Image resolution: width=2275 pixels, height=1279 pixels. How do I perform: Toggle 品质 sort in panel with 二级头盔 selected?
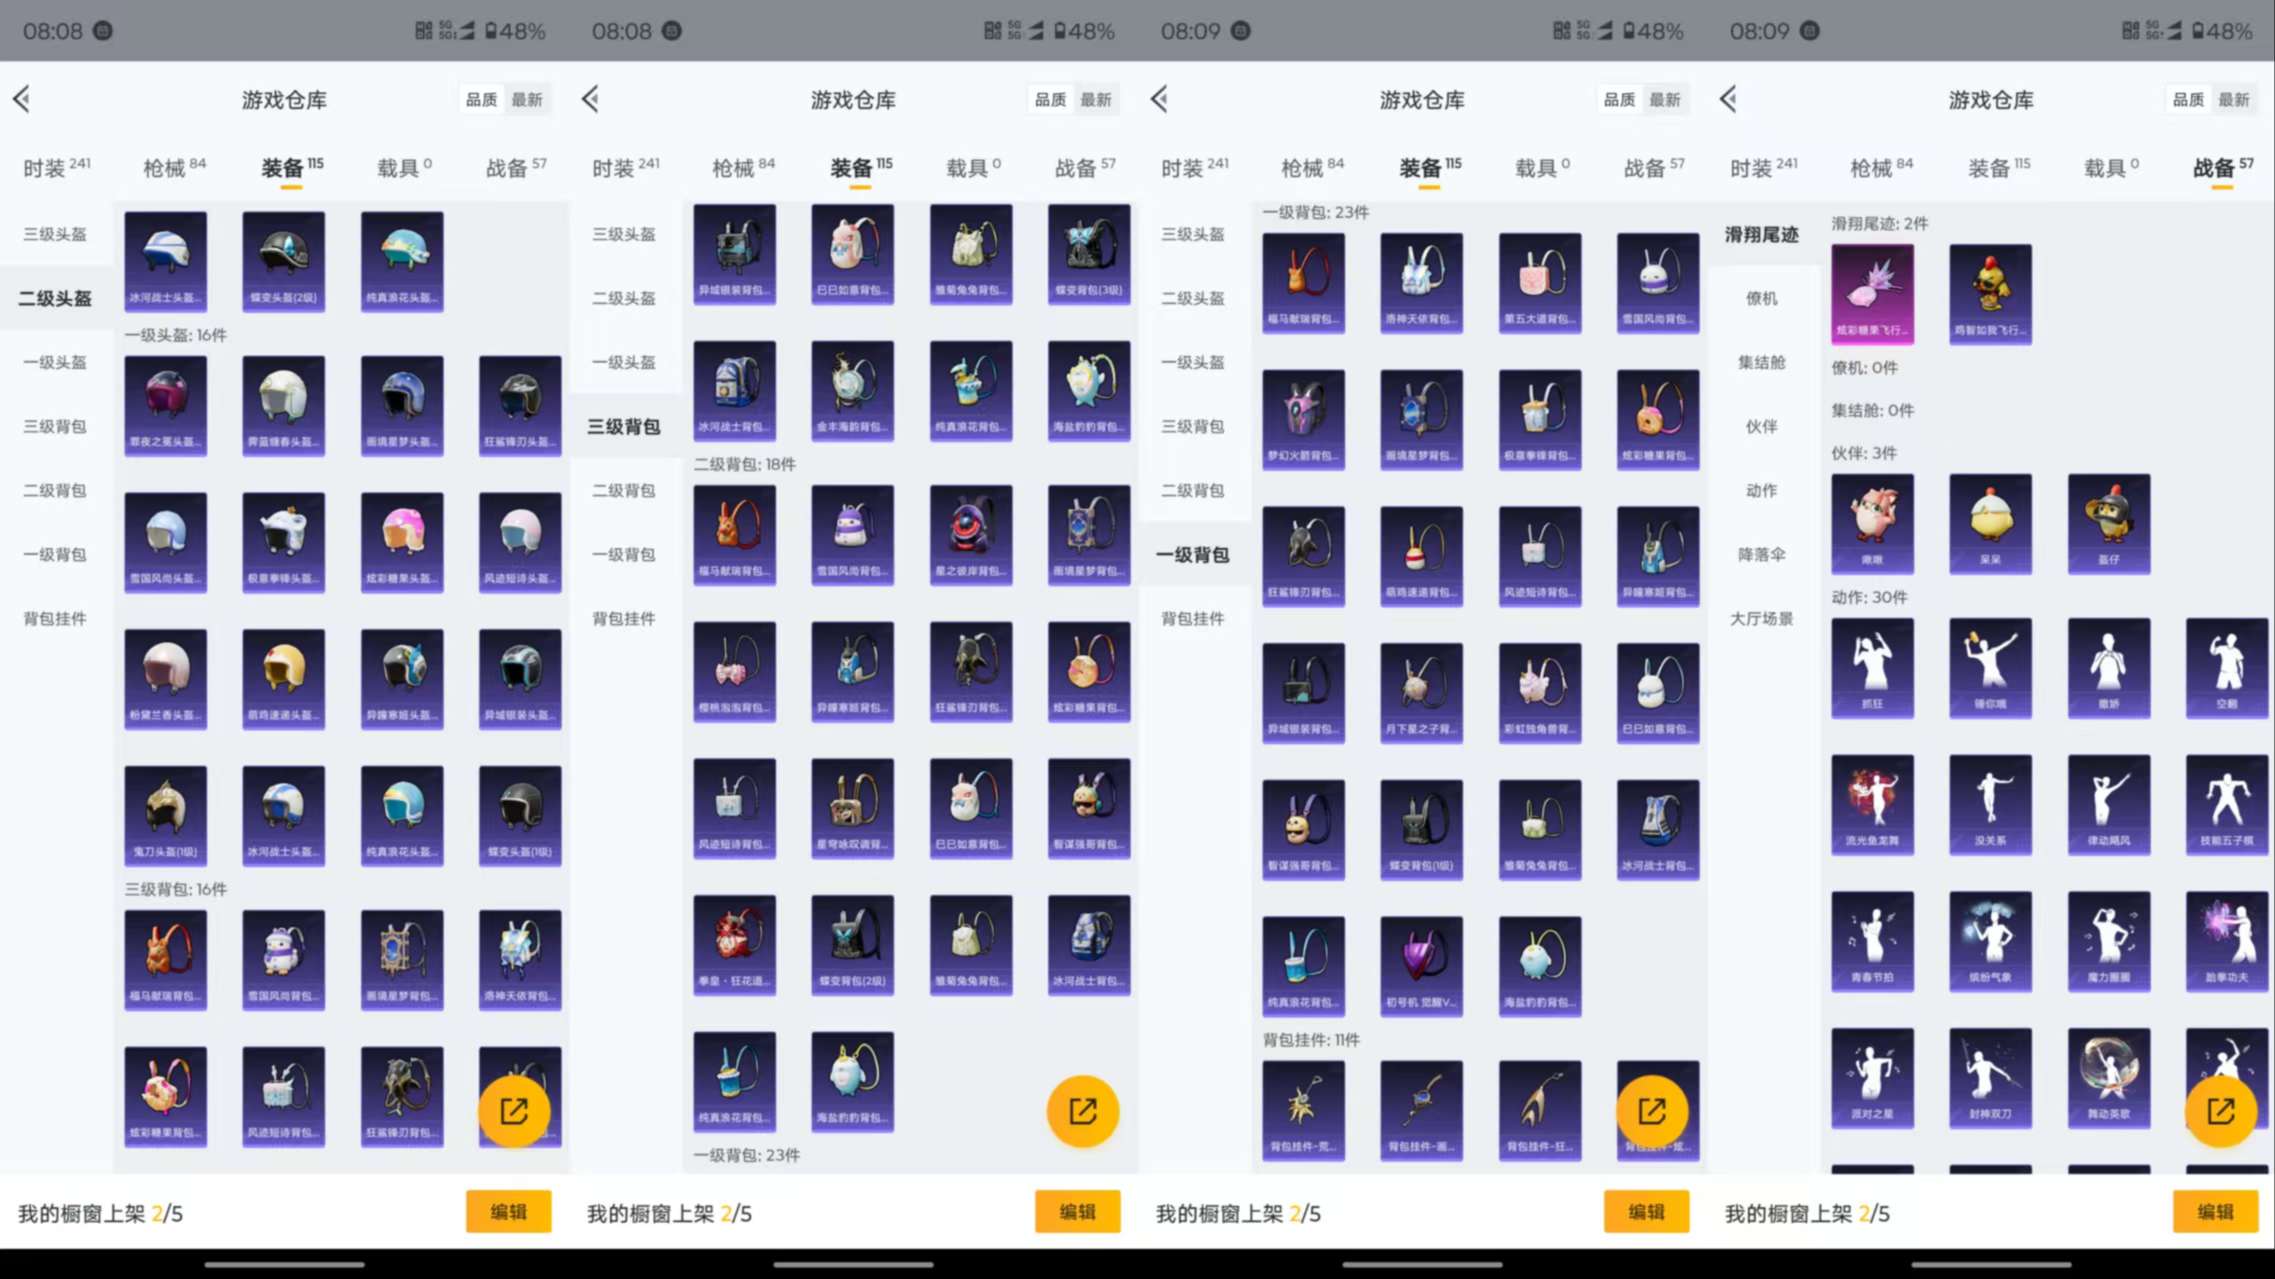[x=481, y=100]
